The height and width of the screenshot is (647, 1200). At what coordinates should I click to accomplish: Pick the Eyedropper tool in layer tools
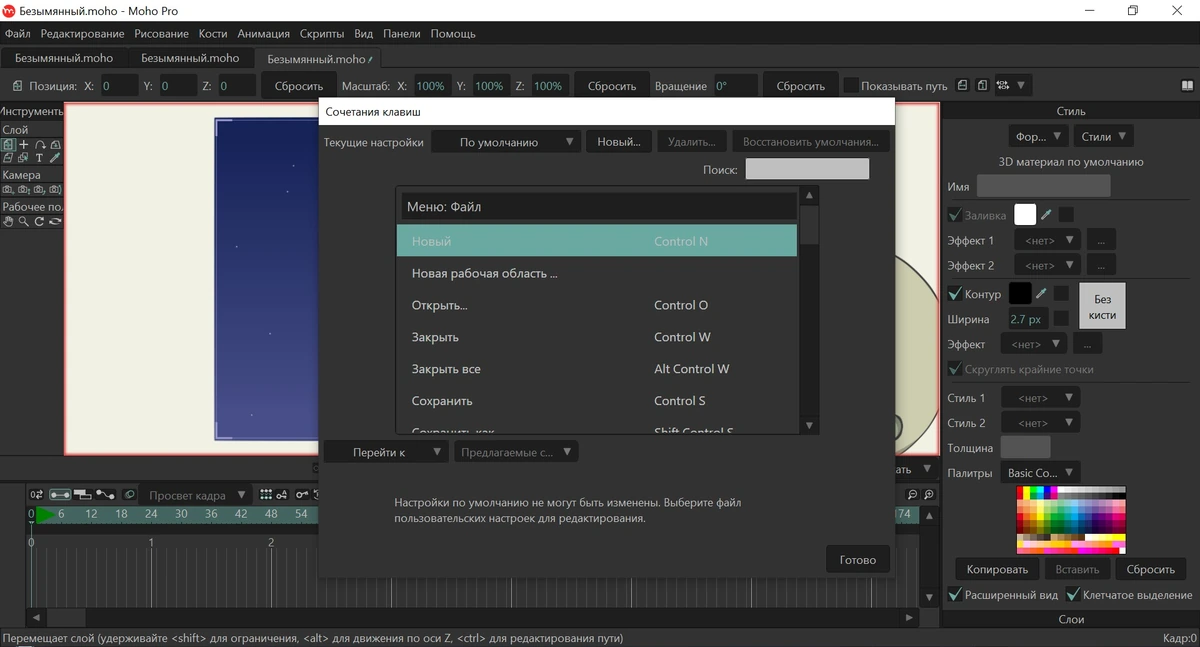coord(55,158)
